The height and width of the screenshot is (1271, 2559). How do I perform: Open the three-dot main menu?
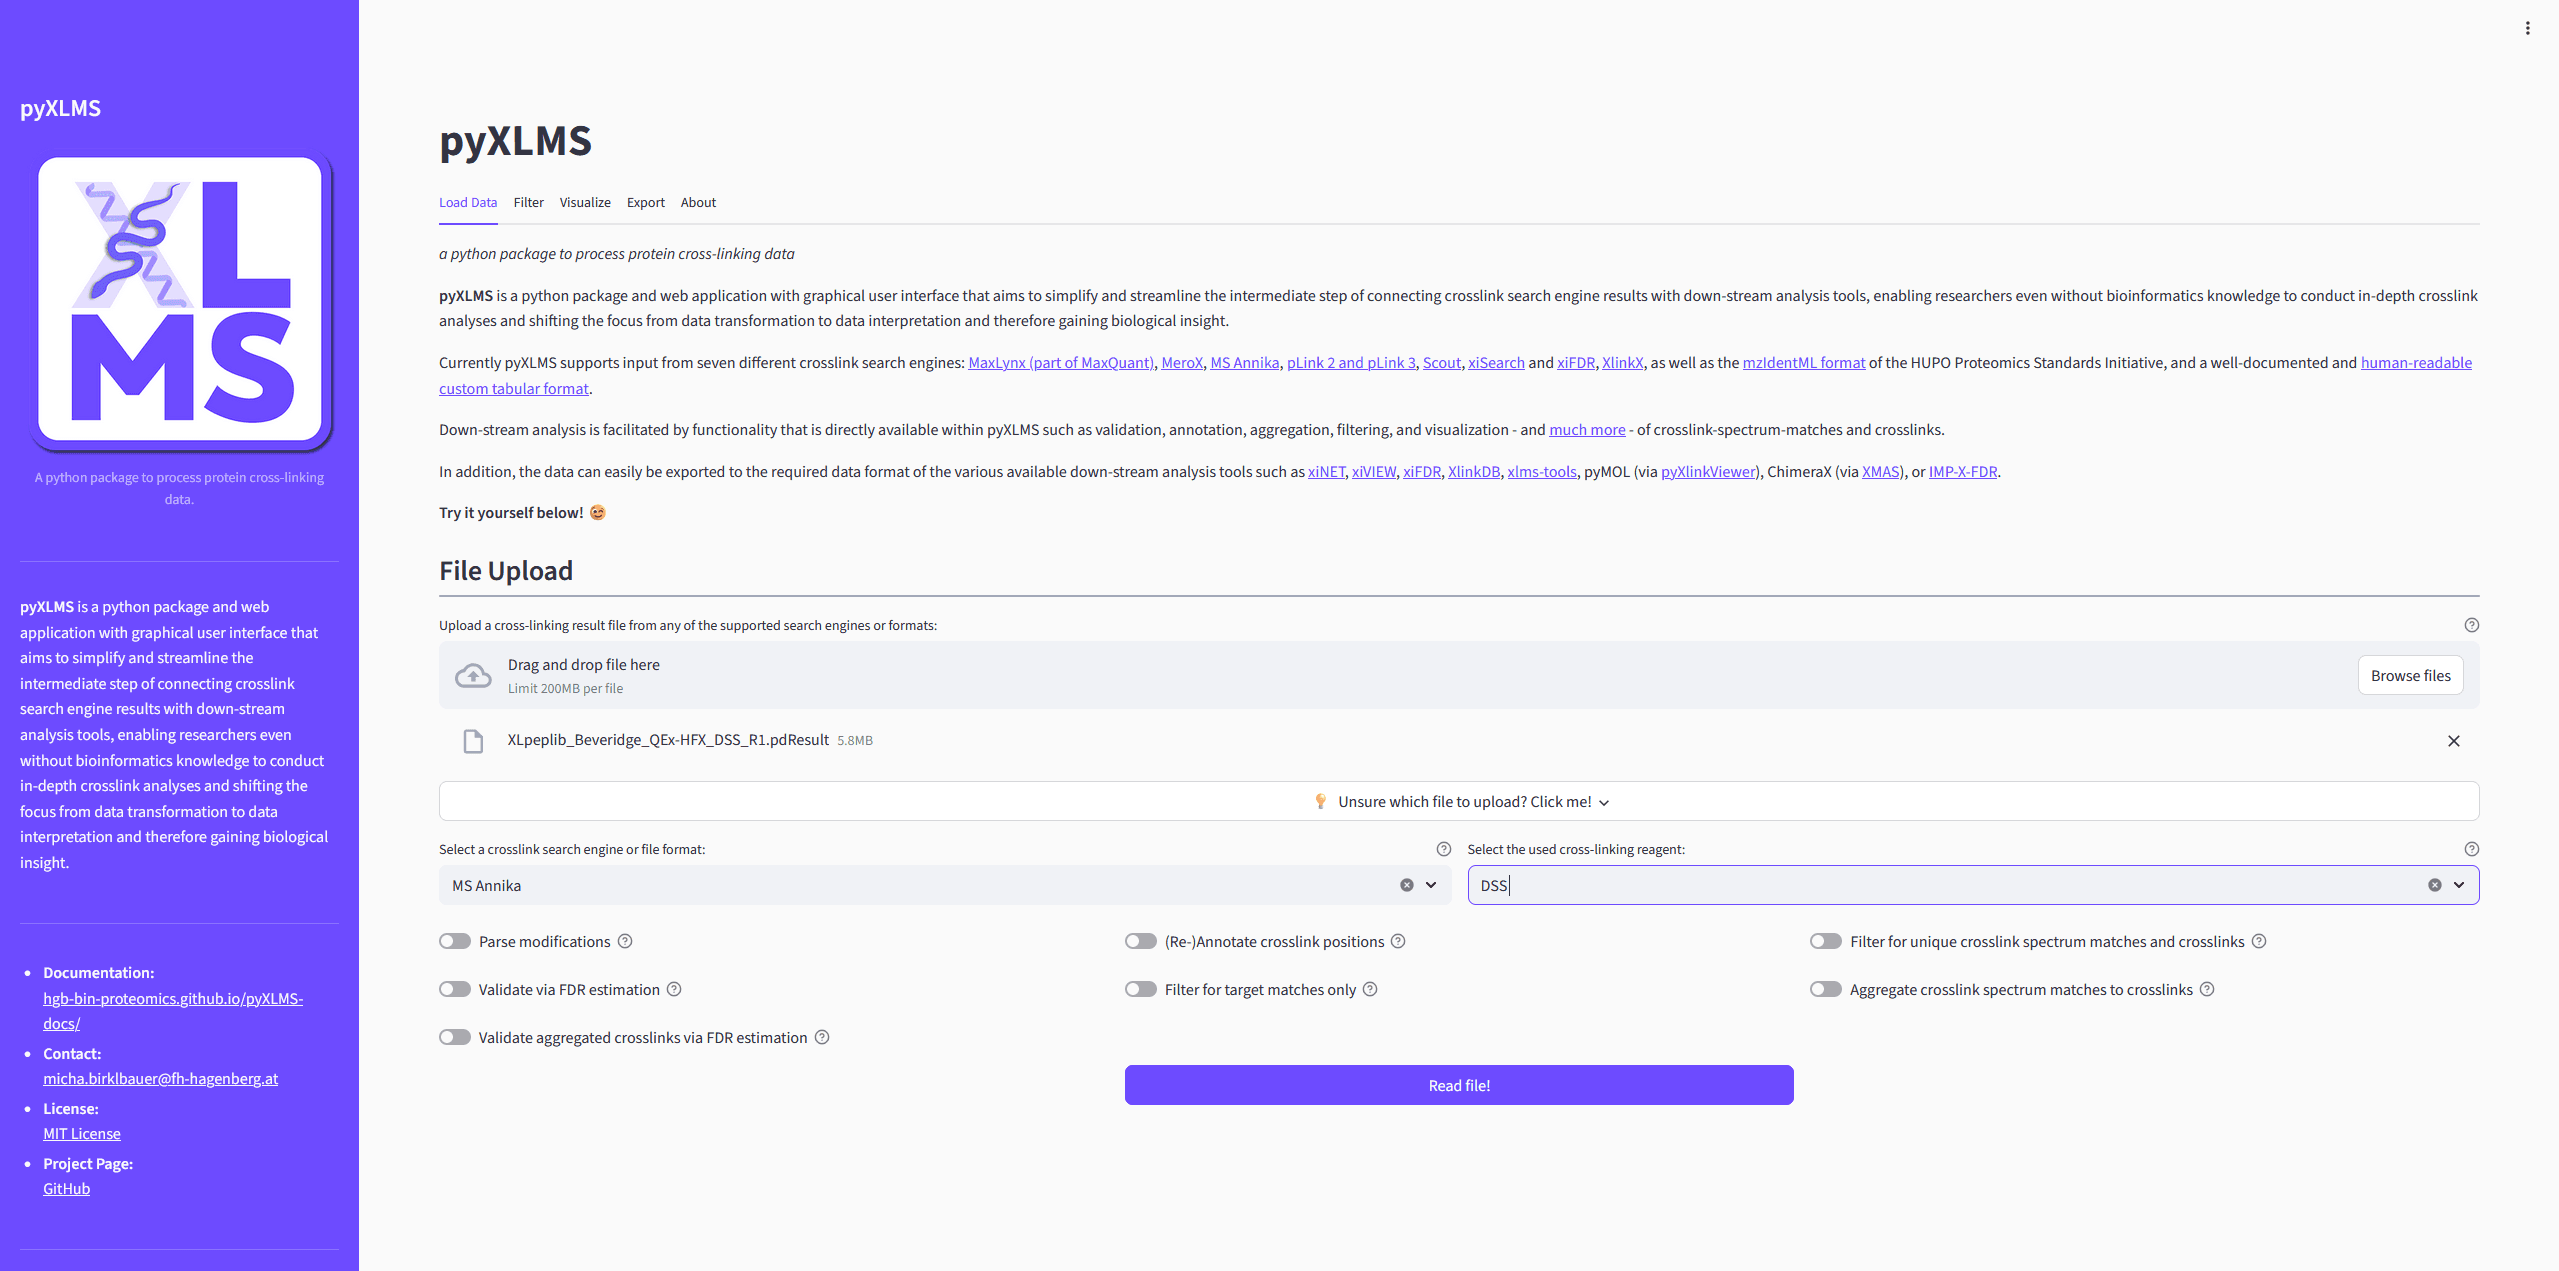(2527, 28)
